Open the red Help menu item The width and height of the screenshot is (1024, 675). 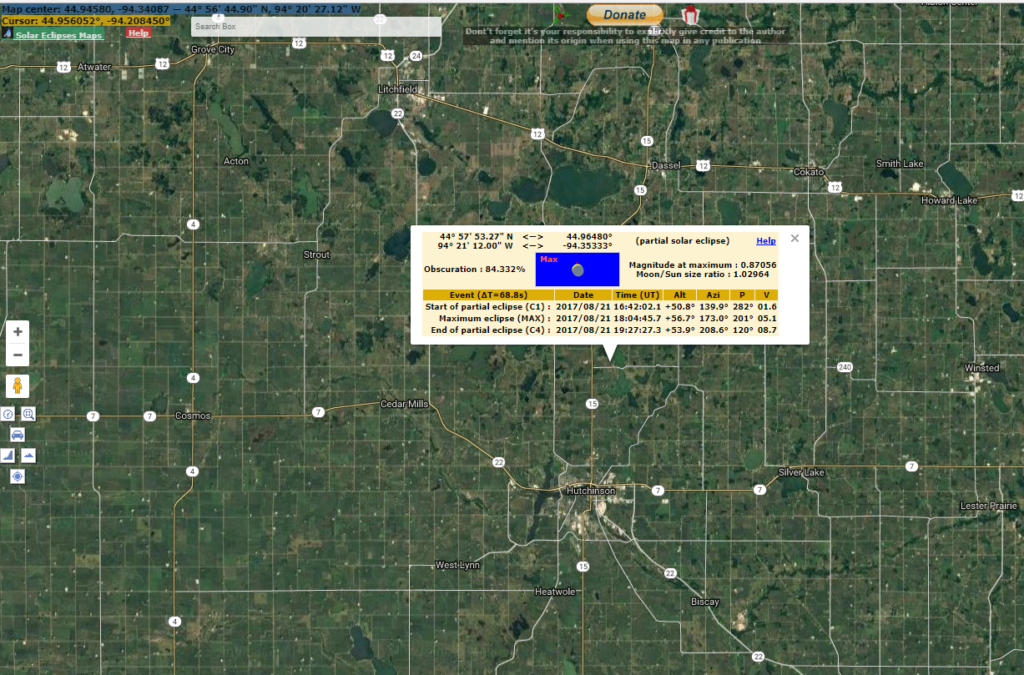[x=138, y=34]
